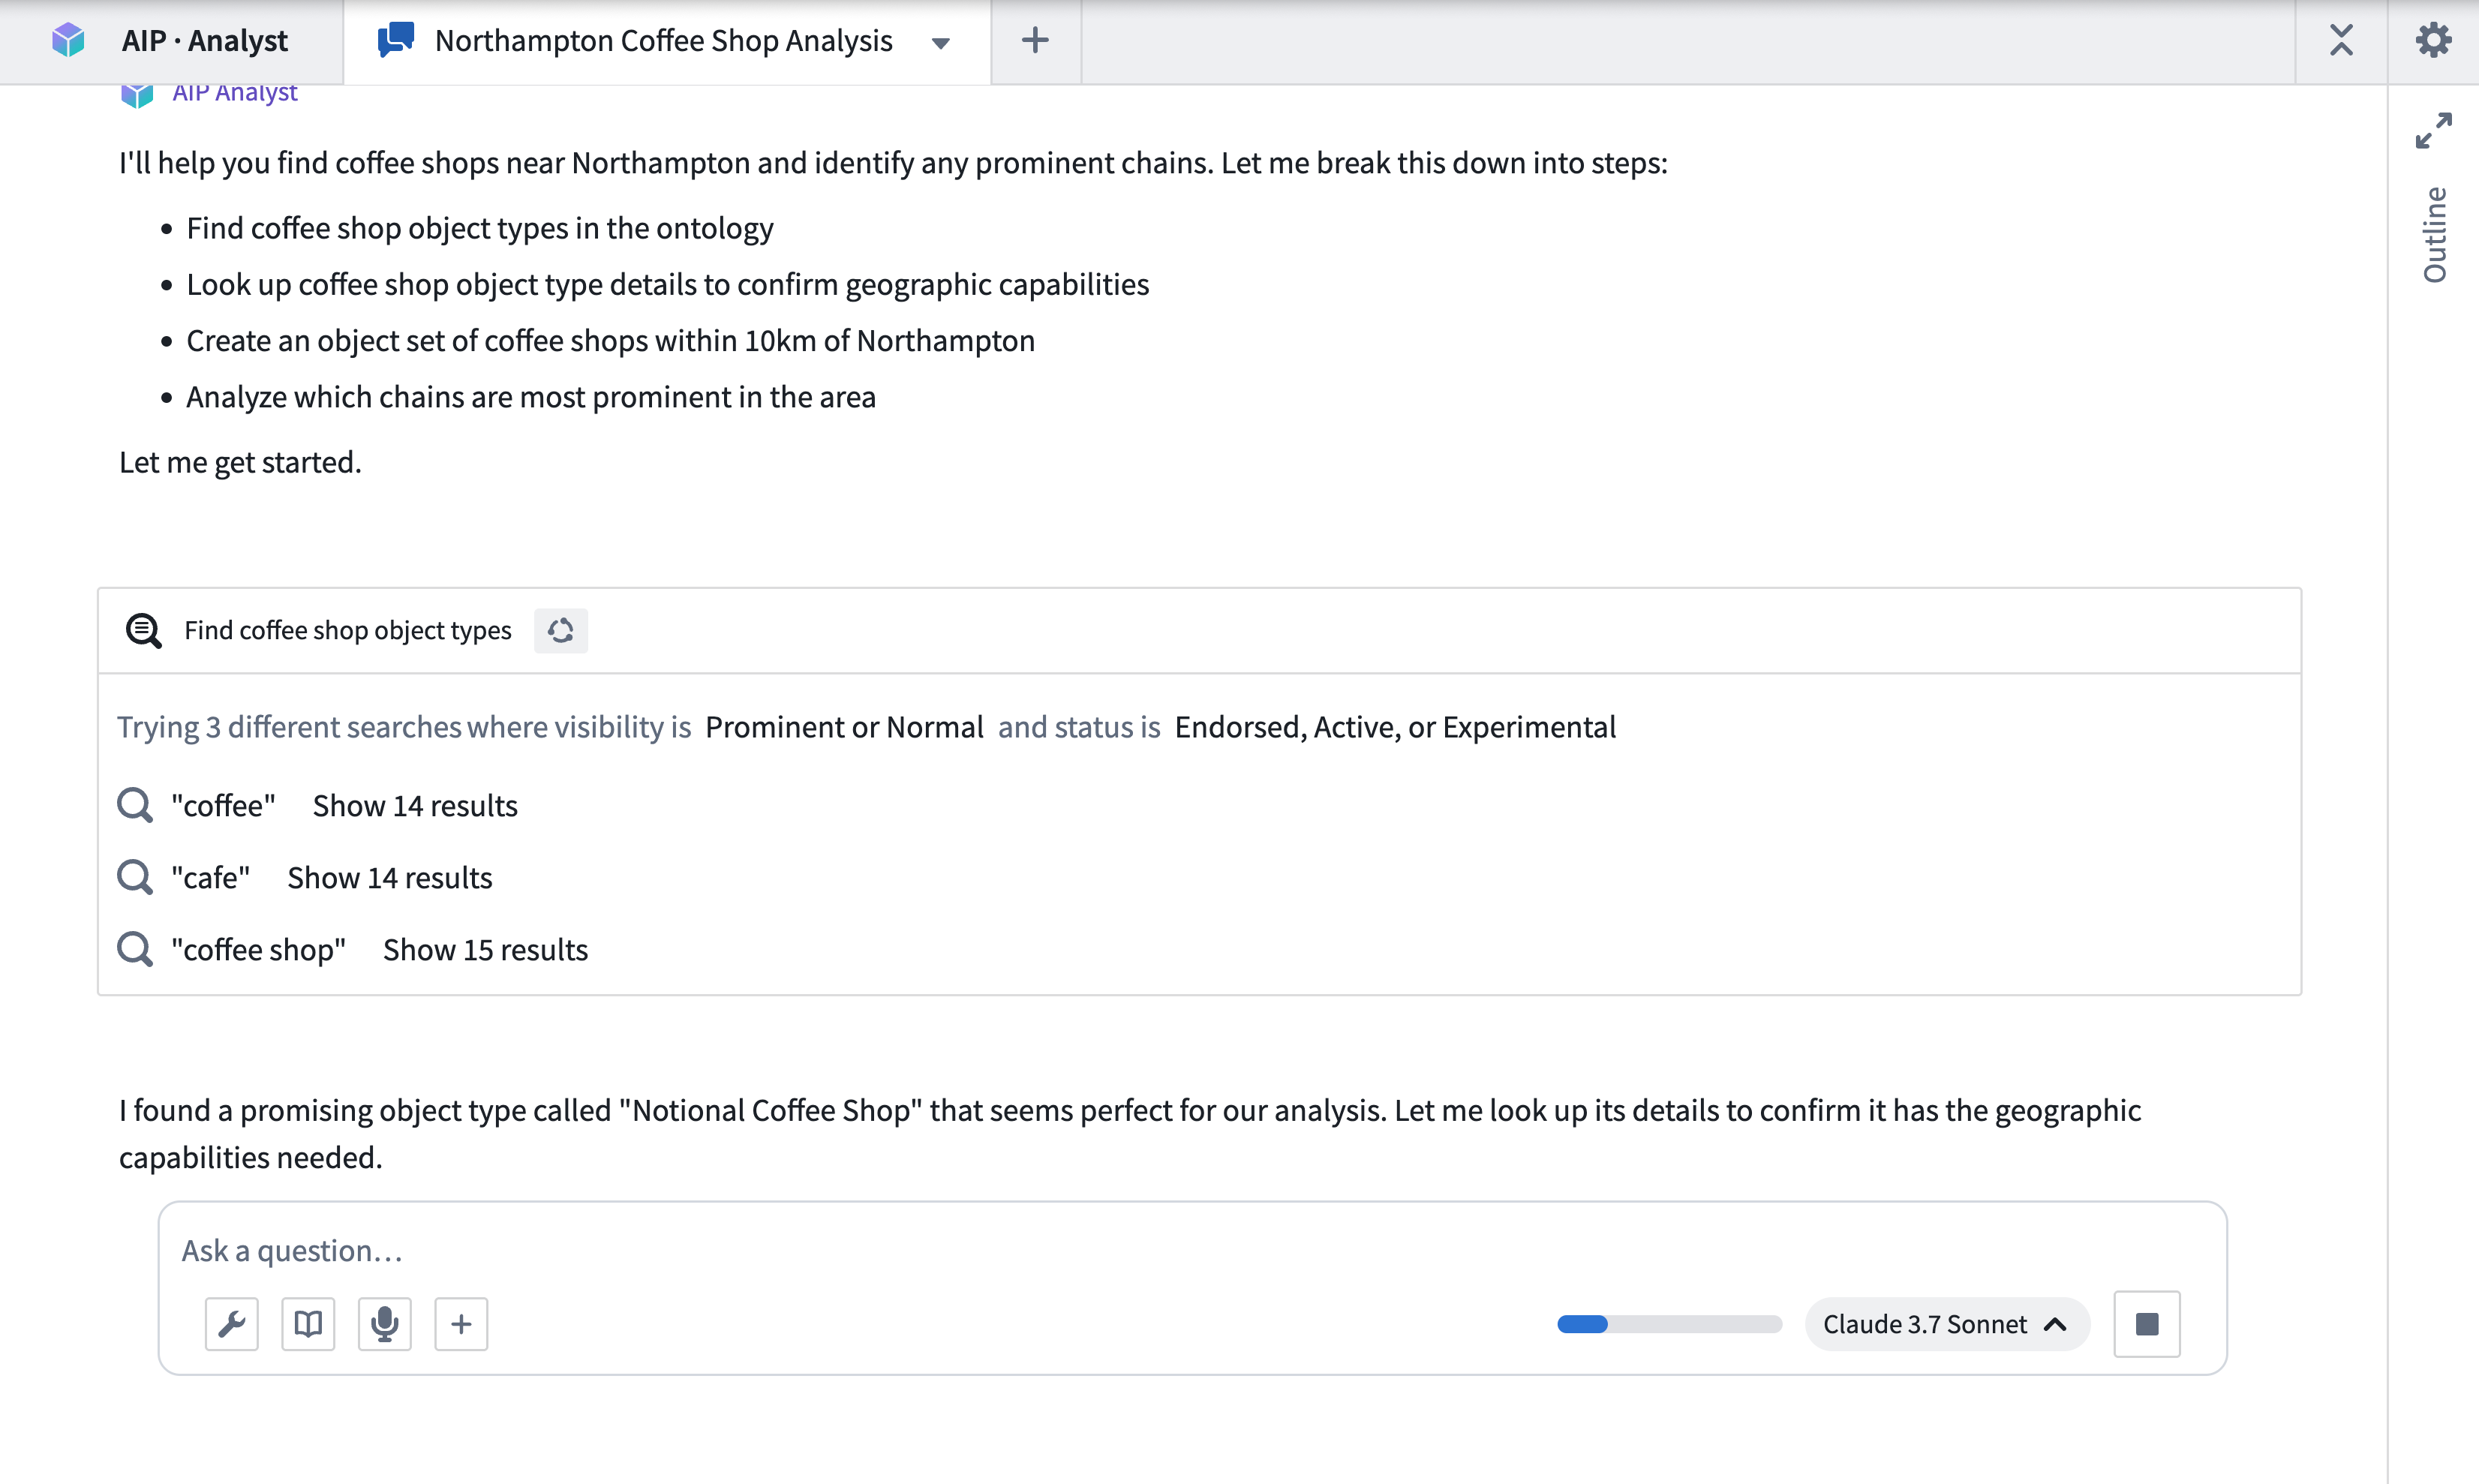Open the Outline side panel
The height and width of the screenshot is (1484, 2479).
2434,232
